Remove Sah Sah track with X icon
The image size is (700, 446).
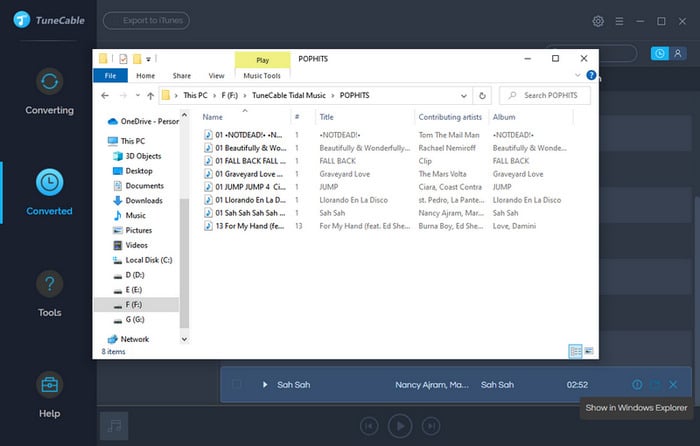673,384
